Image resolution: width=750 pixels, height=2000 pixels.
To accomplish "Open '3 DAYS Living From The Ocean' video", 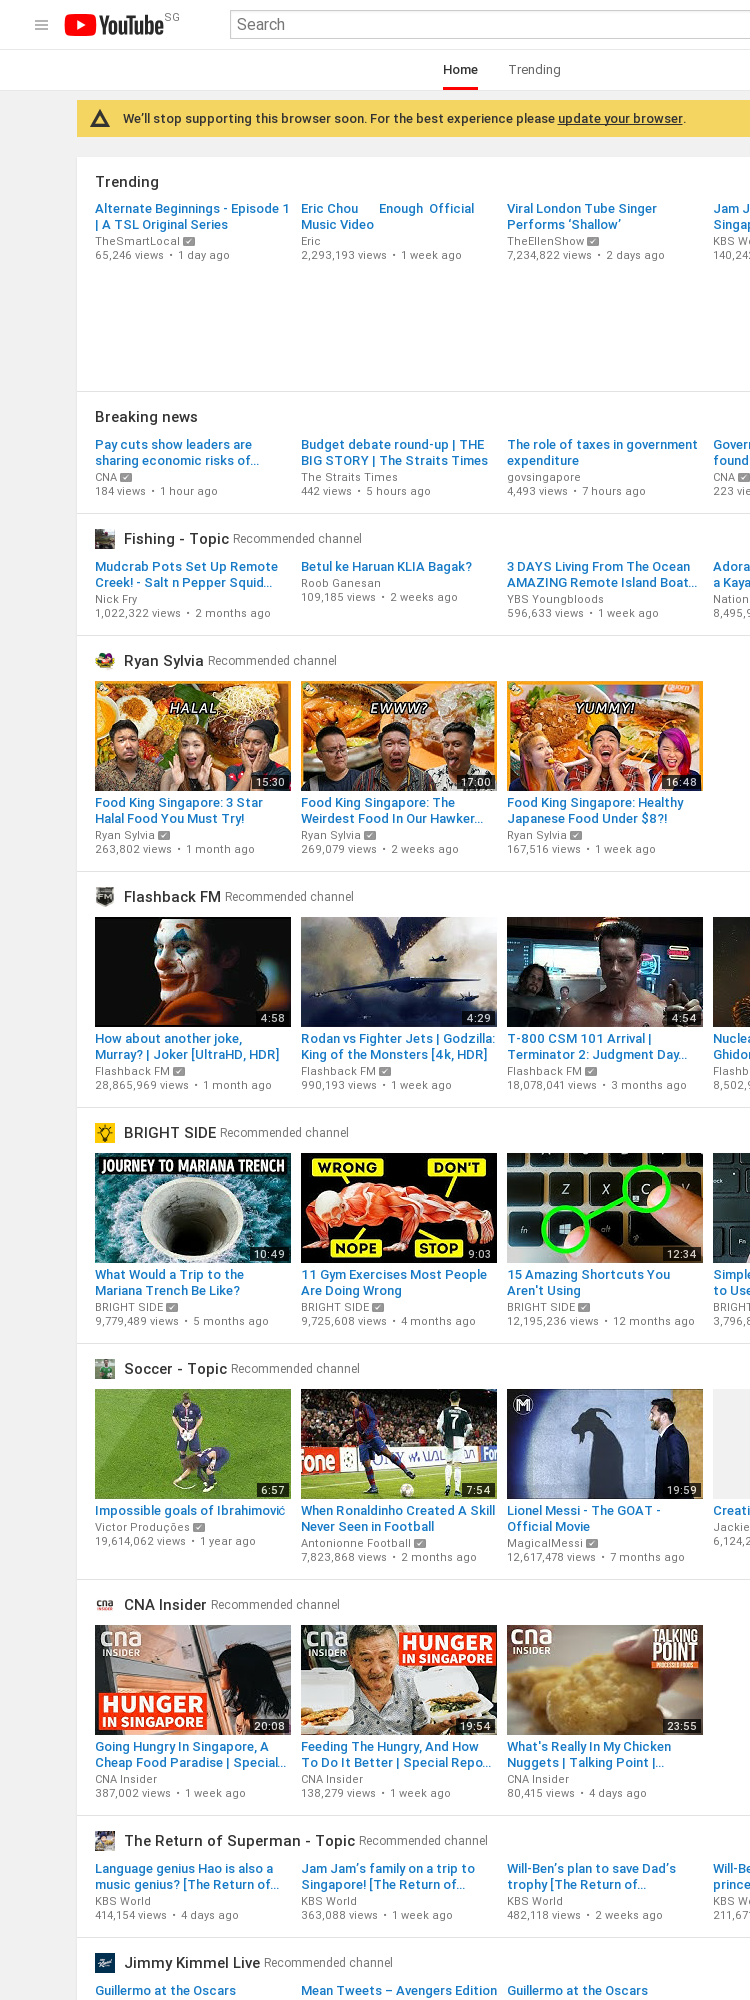I will [602, 575].
